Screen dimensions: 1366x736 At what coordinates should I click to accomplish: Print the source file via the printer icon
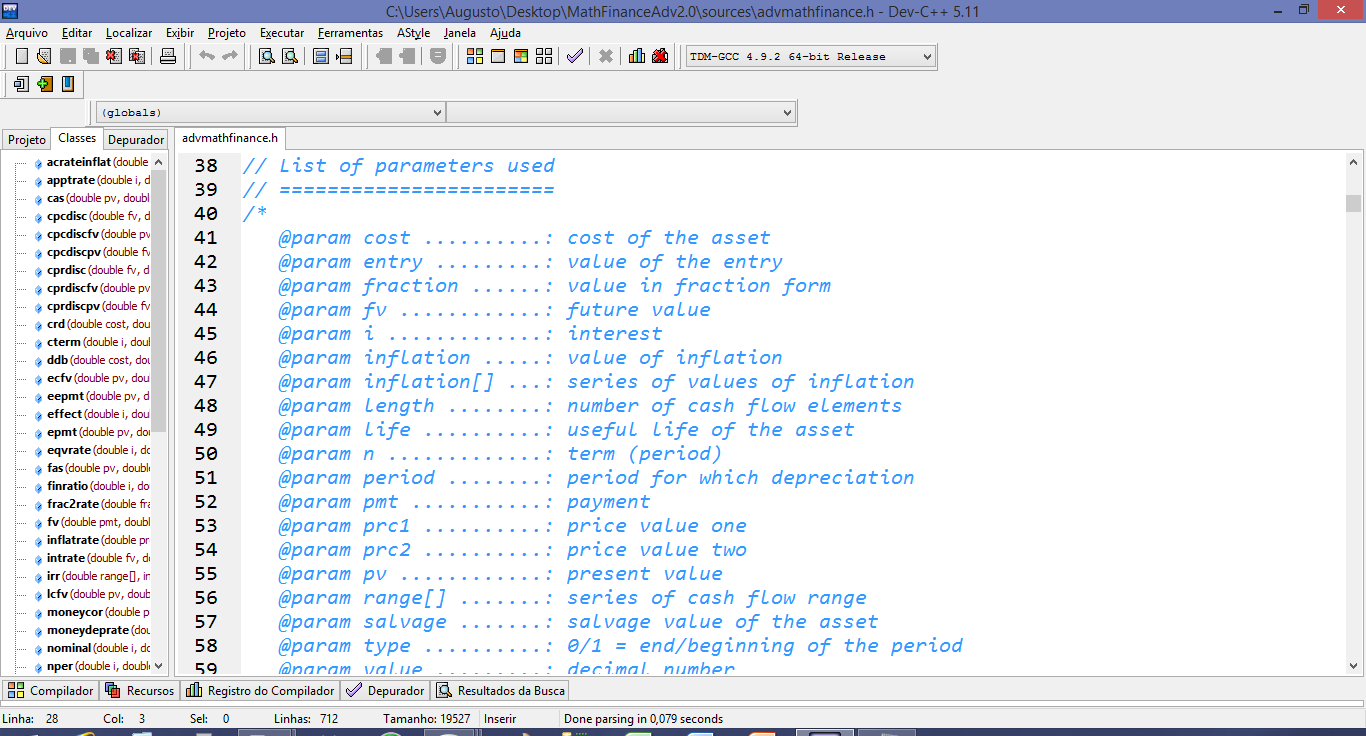(169, 56)
